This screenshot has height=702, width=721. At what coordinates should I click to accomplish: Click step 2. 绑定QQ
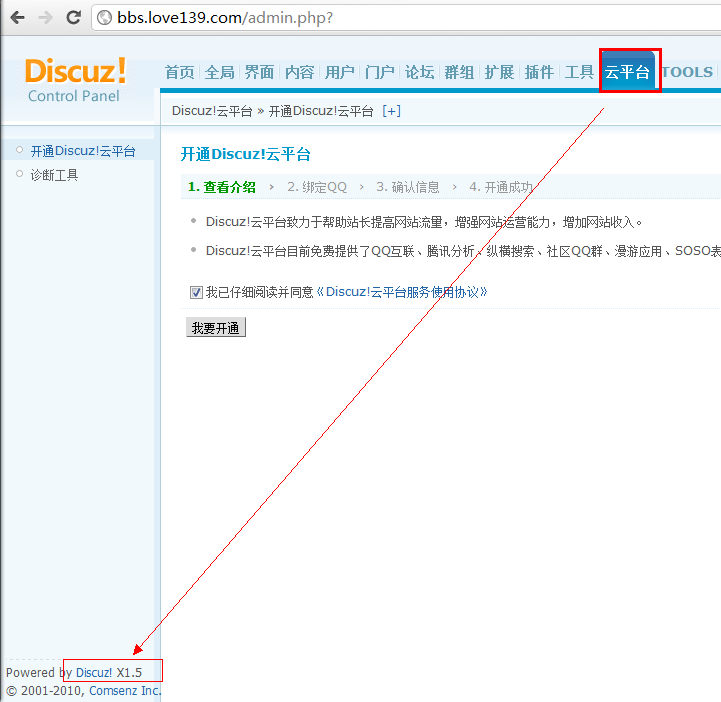317,187
